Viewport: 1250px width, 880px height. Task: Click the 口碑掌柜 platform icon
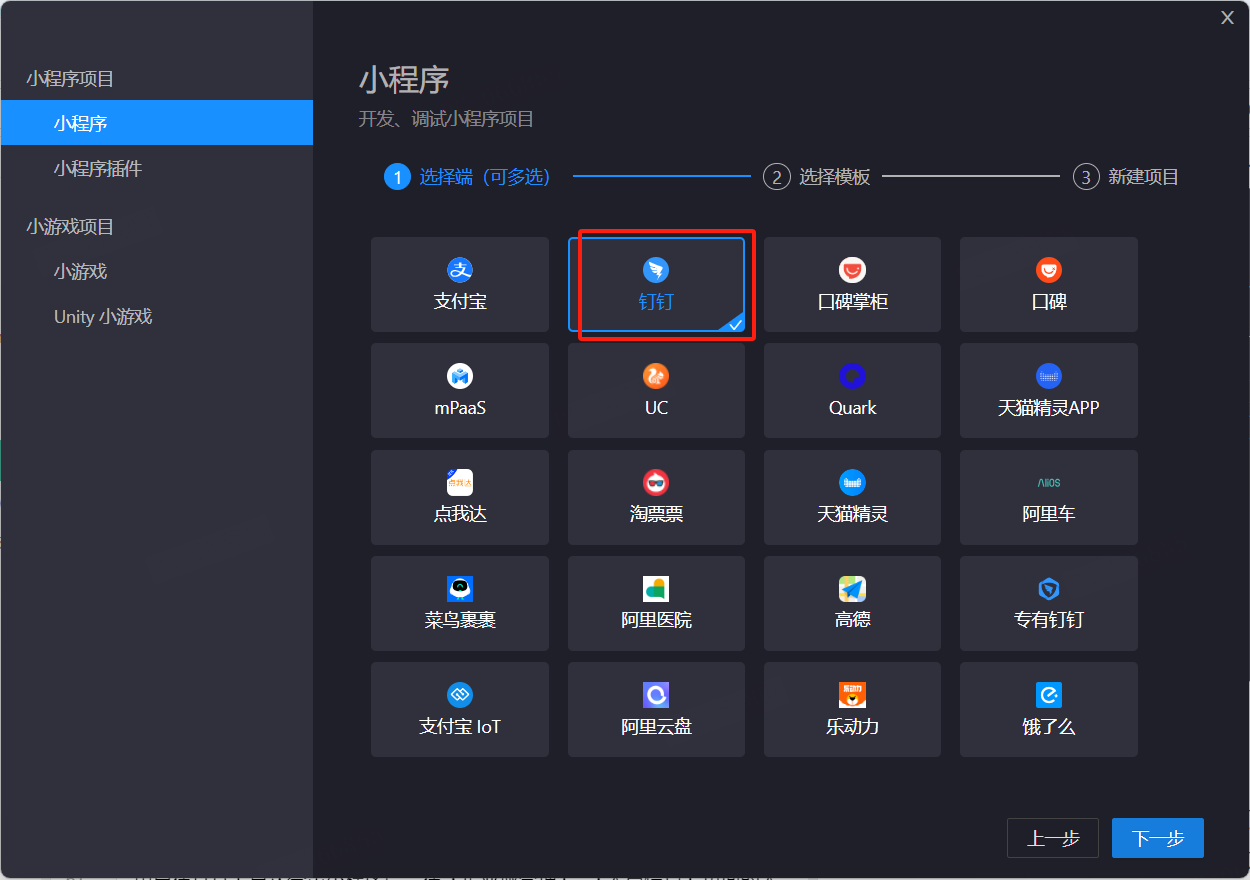pos(852,270)
